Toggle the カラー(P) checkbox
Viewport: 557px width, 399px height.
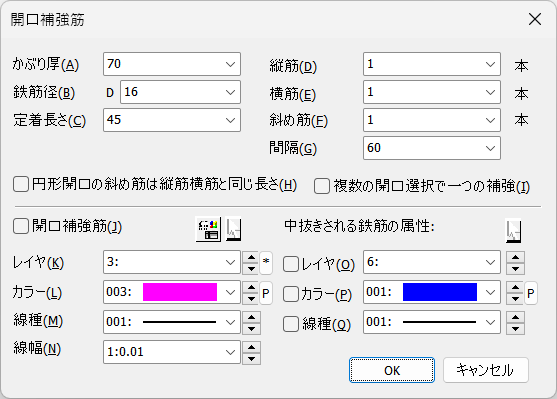coord(291,294)
